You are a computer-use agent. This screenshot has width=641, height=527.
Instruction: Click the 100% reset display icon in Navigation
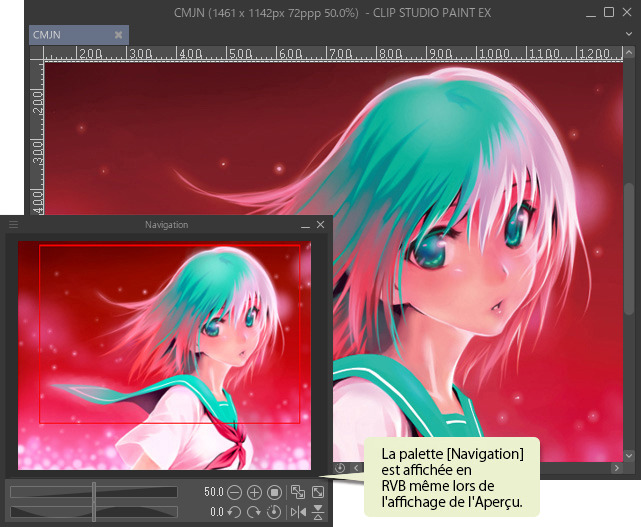click(x=274, y=492)
